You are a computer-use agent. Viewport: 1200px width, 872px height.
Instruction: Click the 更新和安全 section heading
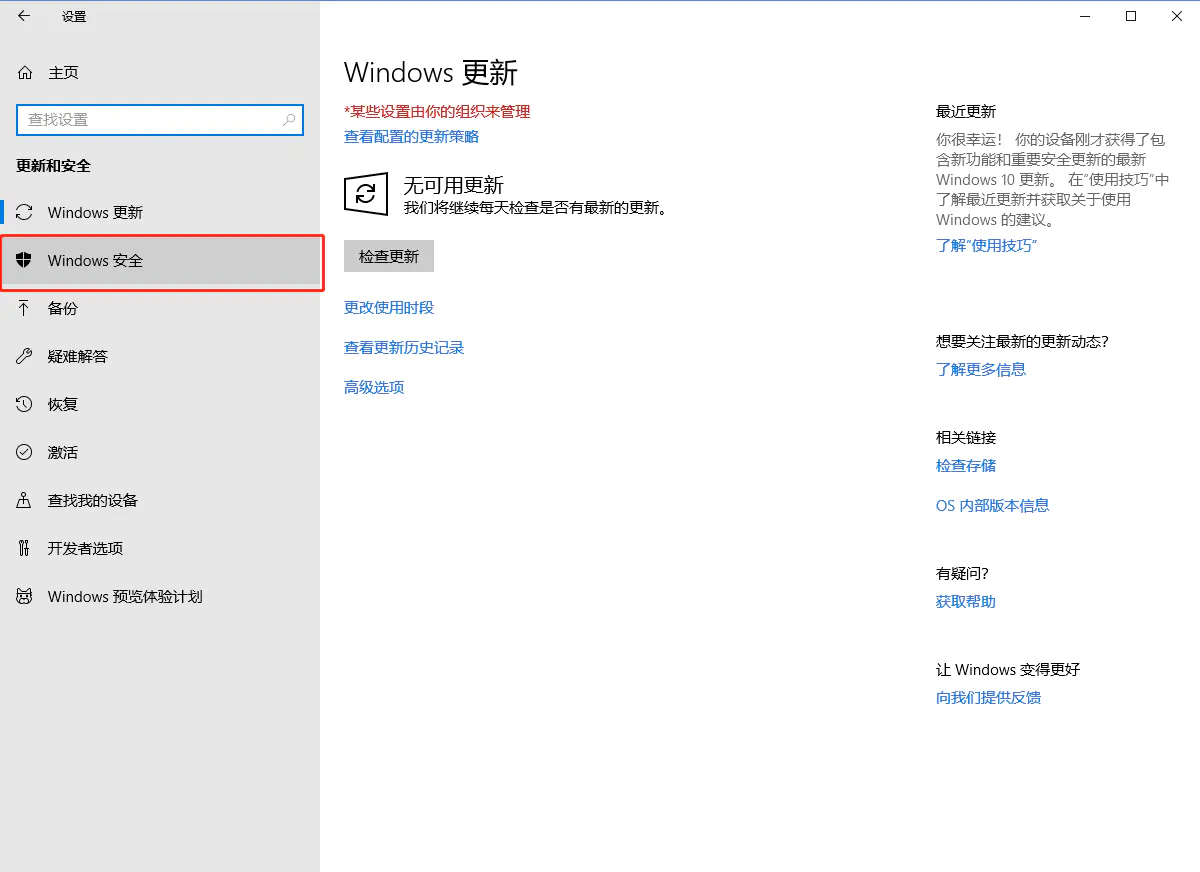click(54, 166)
